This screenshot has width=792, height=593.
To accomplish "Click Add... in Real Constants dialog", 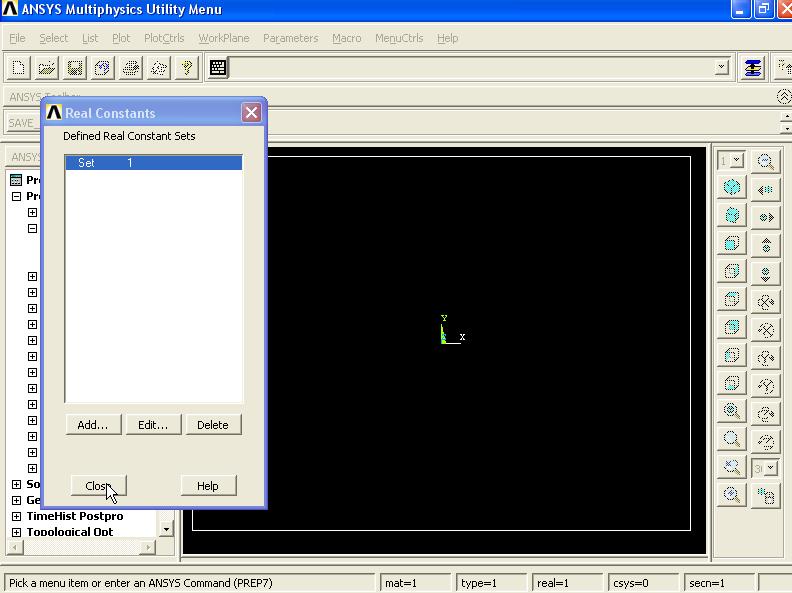I will tap(93, 425).
